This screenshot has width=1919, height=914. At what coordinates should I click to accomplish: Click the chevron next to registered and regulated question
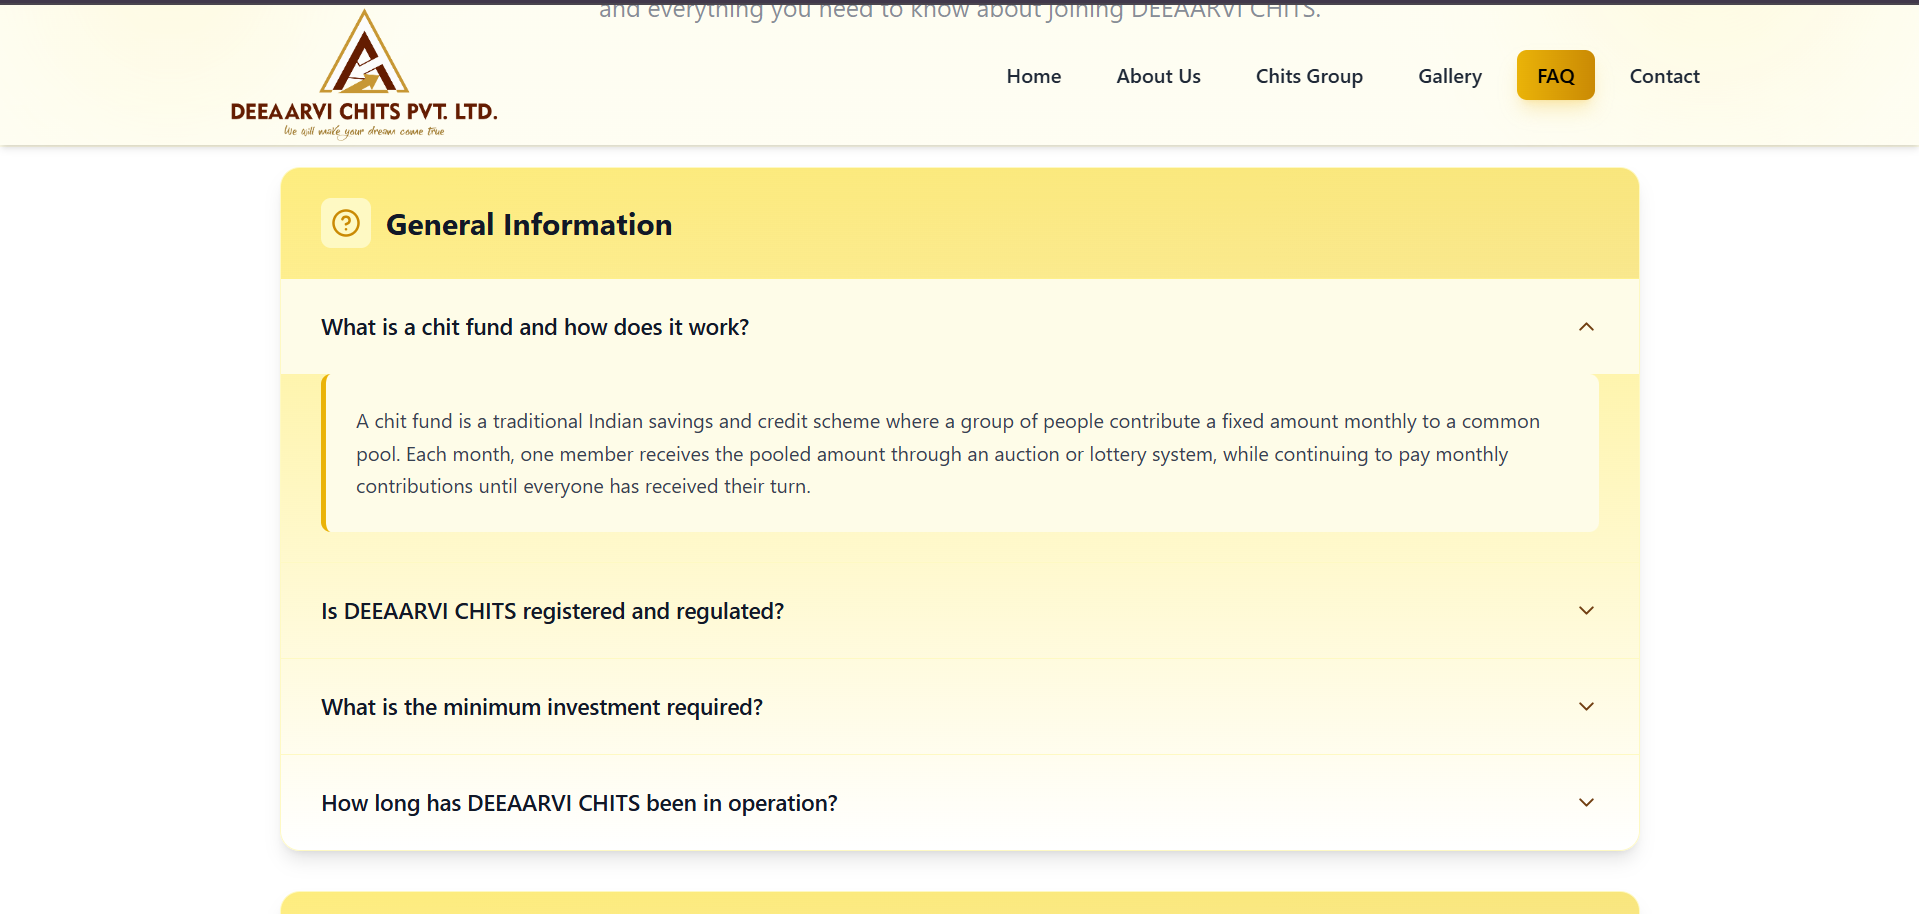(x=1586, y=611)
